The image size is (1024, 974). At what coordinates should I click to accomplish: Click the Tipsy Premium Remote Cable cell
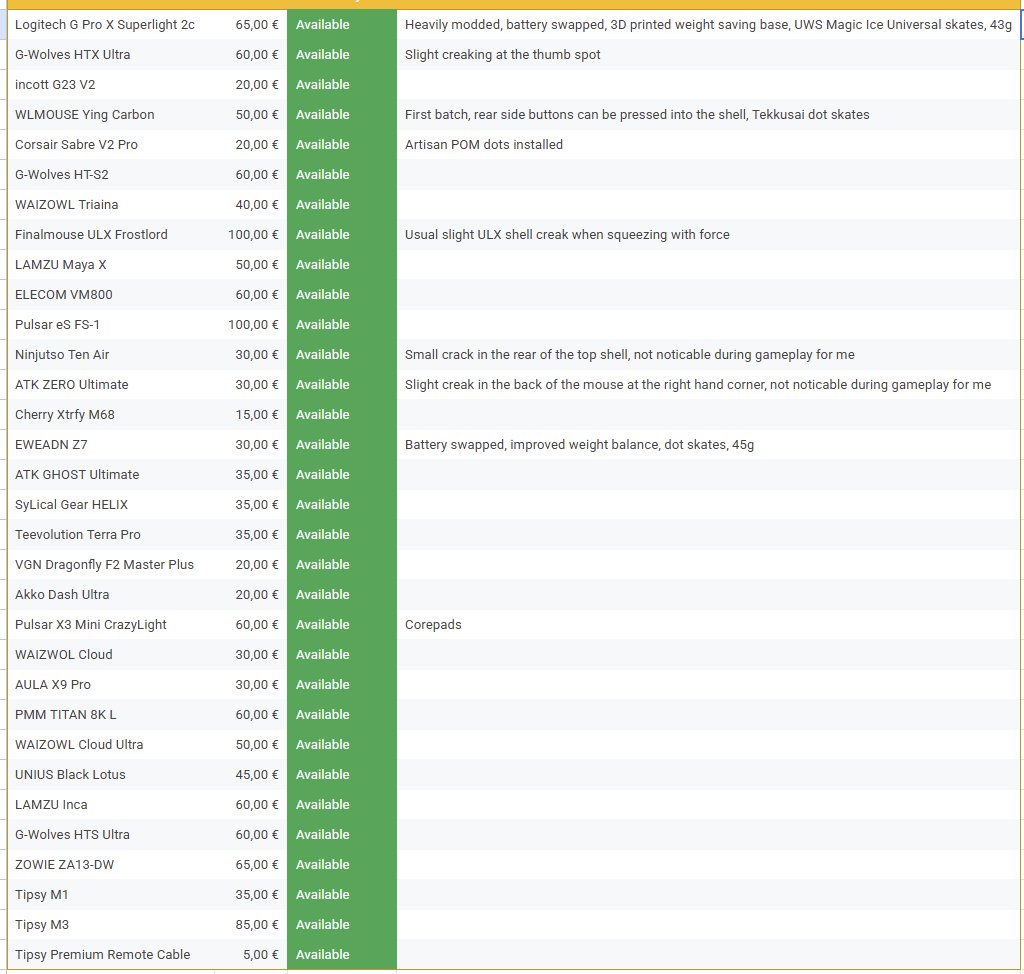coord(111,956)
